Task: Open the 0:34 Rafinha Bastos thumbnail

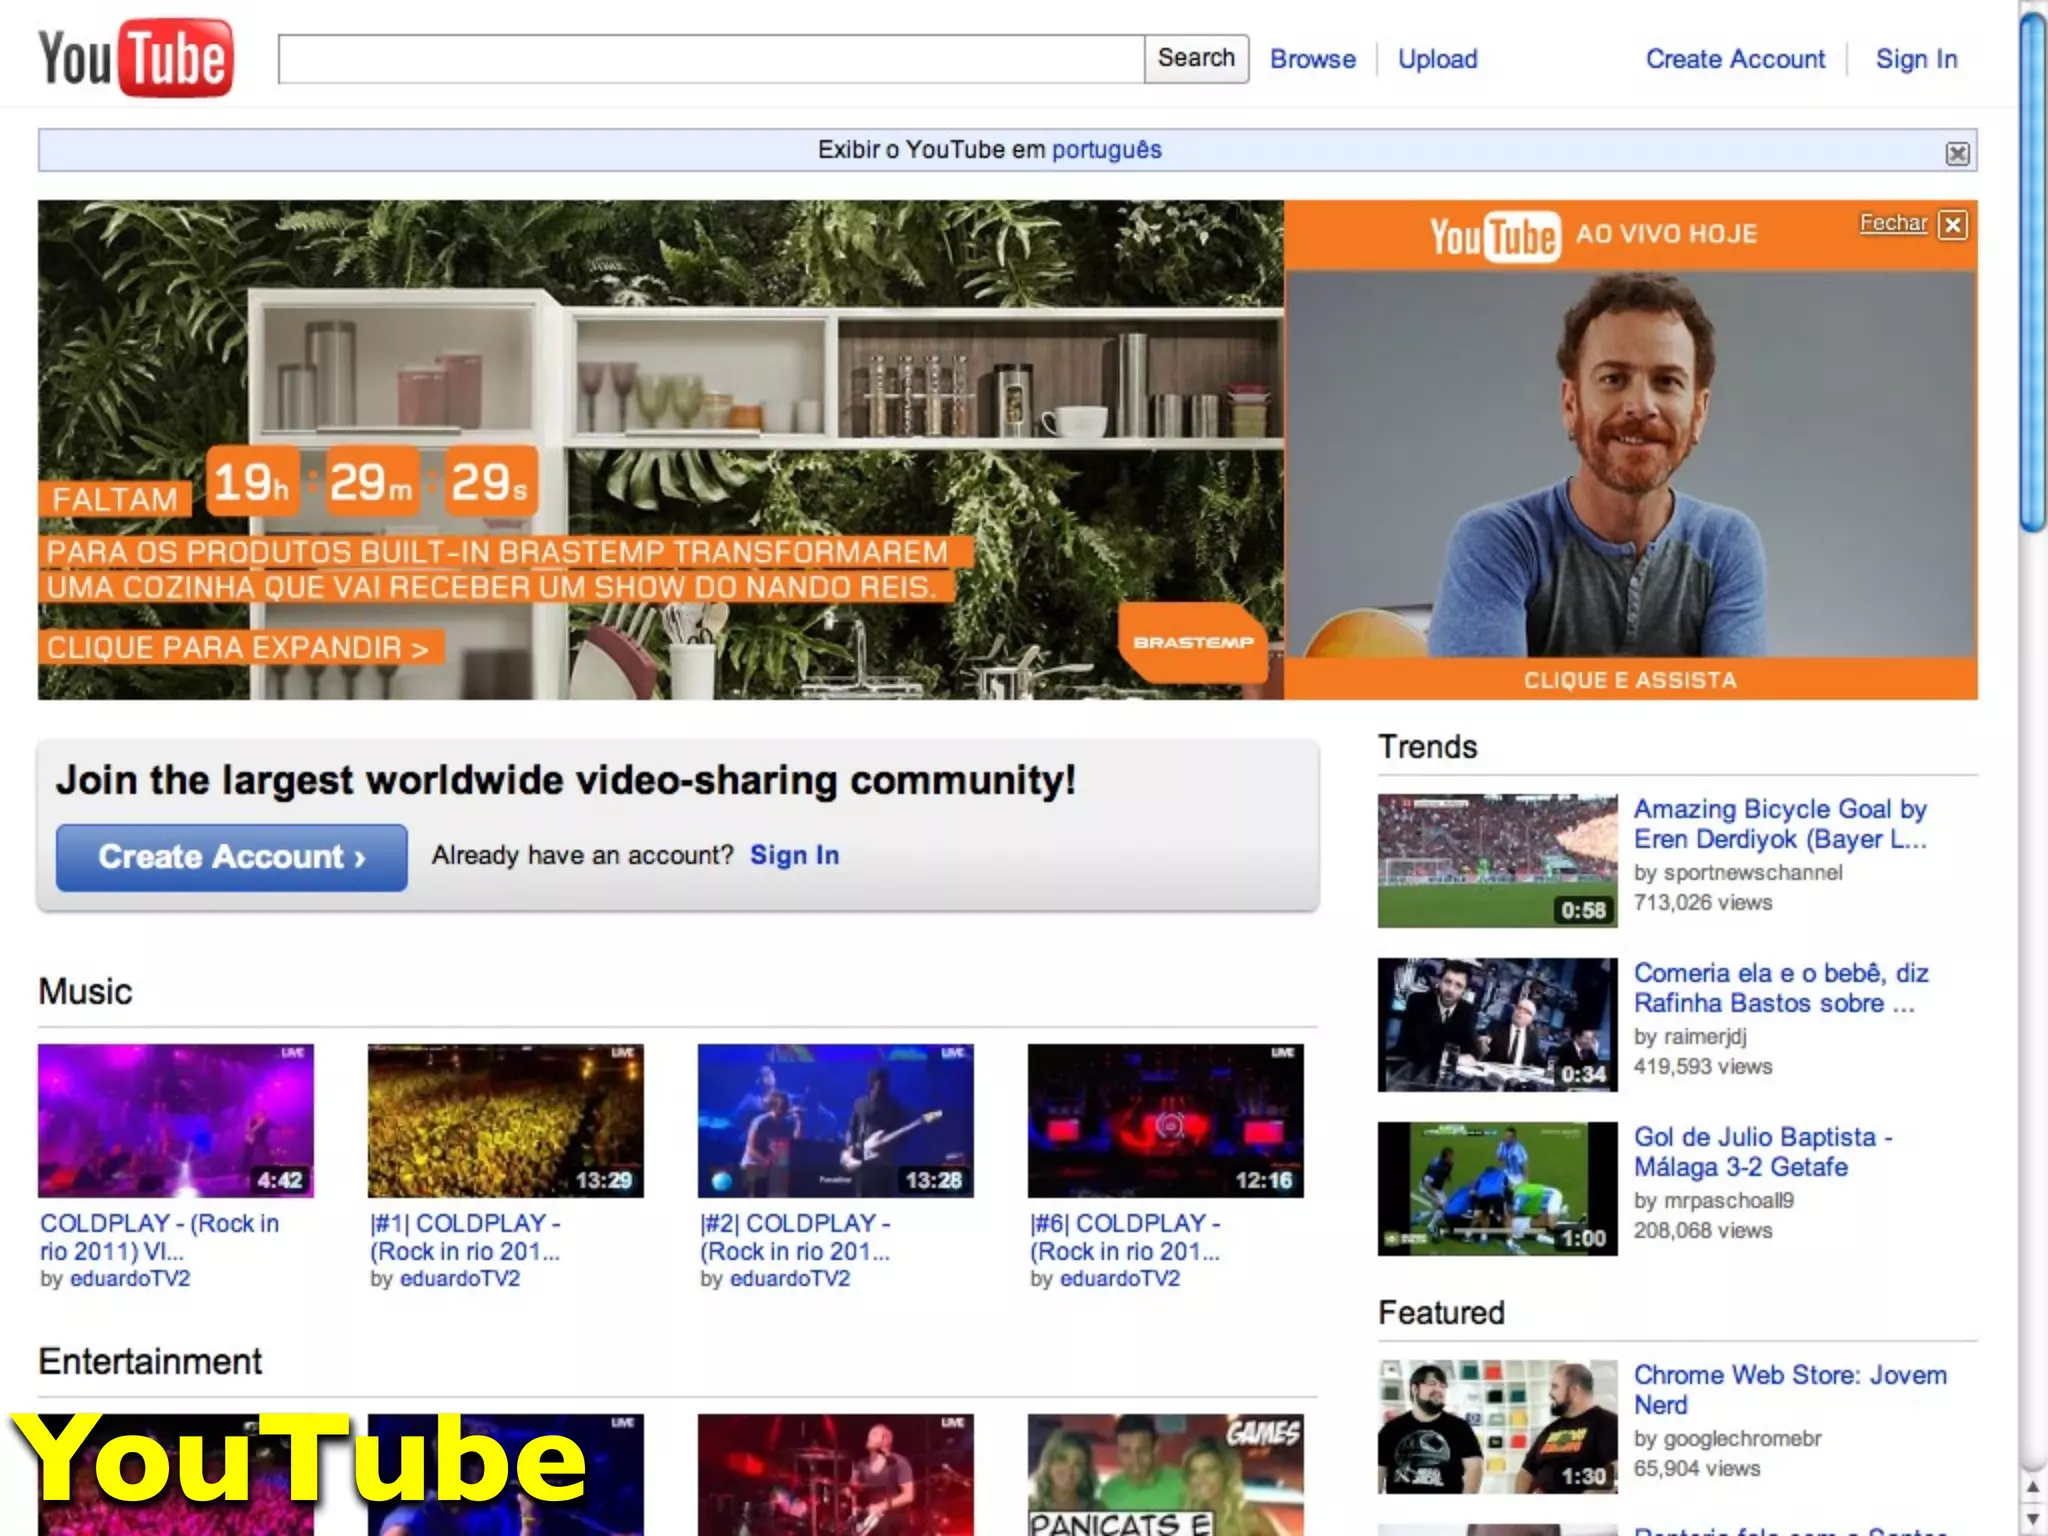Action: [x=1497, y=1025]
